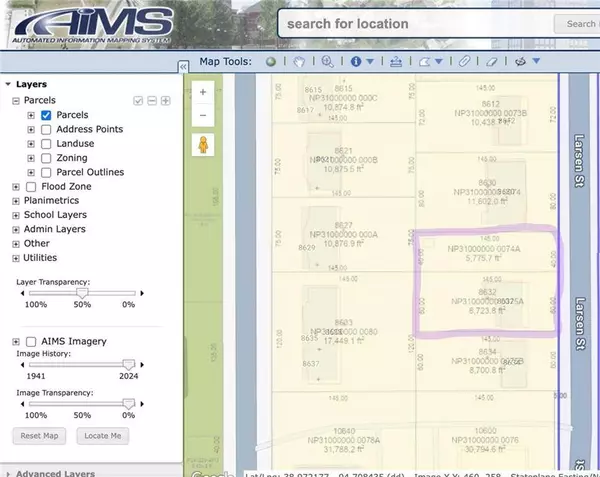This screenshot has height=477, width=600.
Task: Expand the Advanced Layers section
Action: (x=8, y=473)
